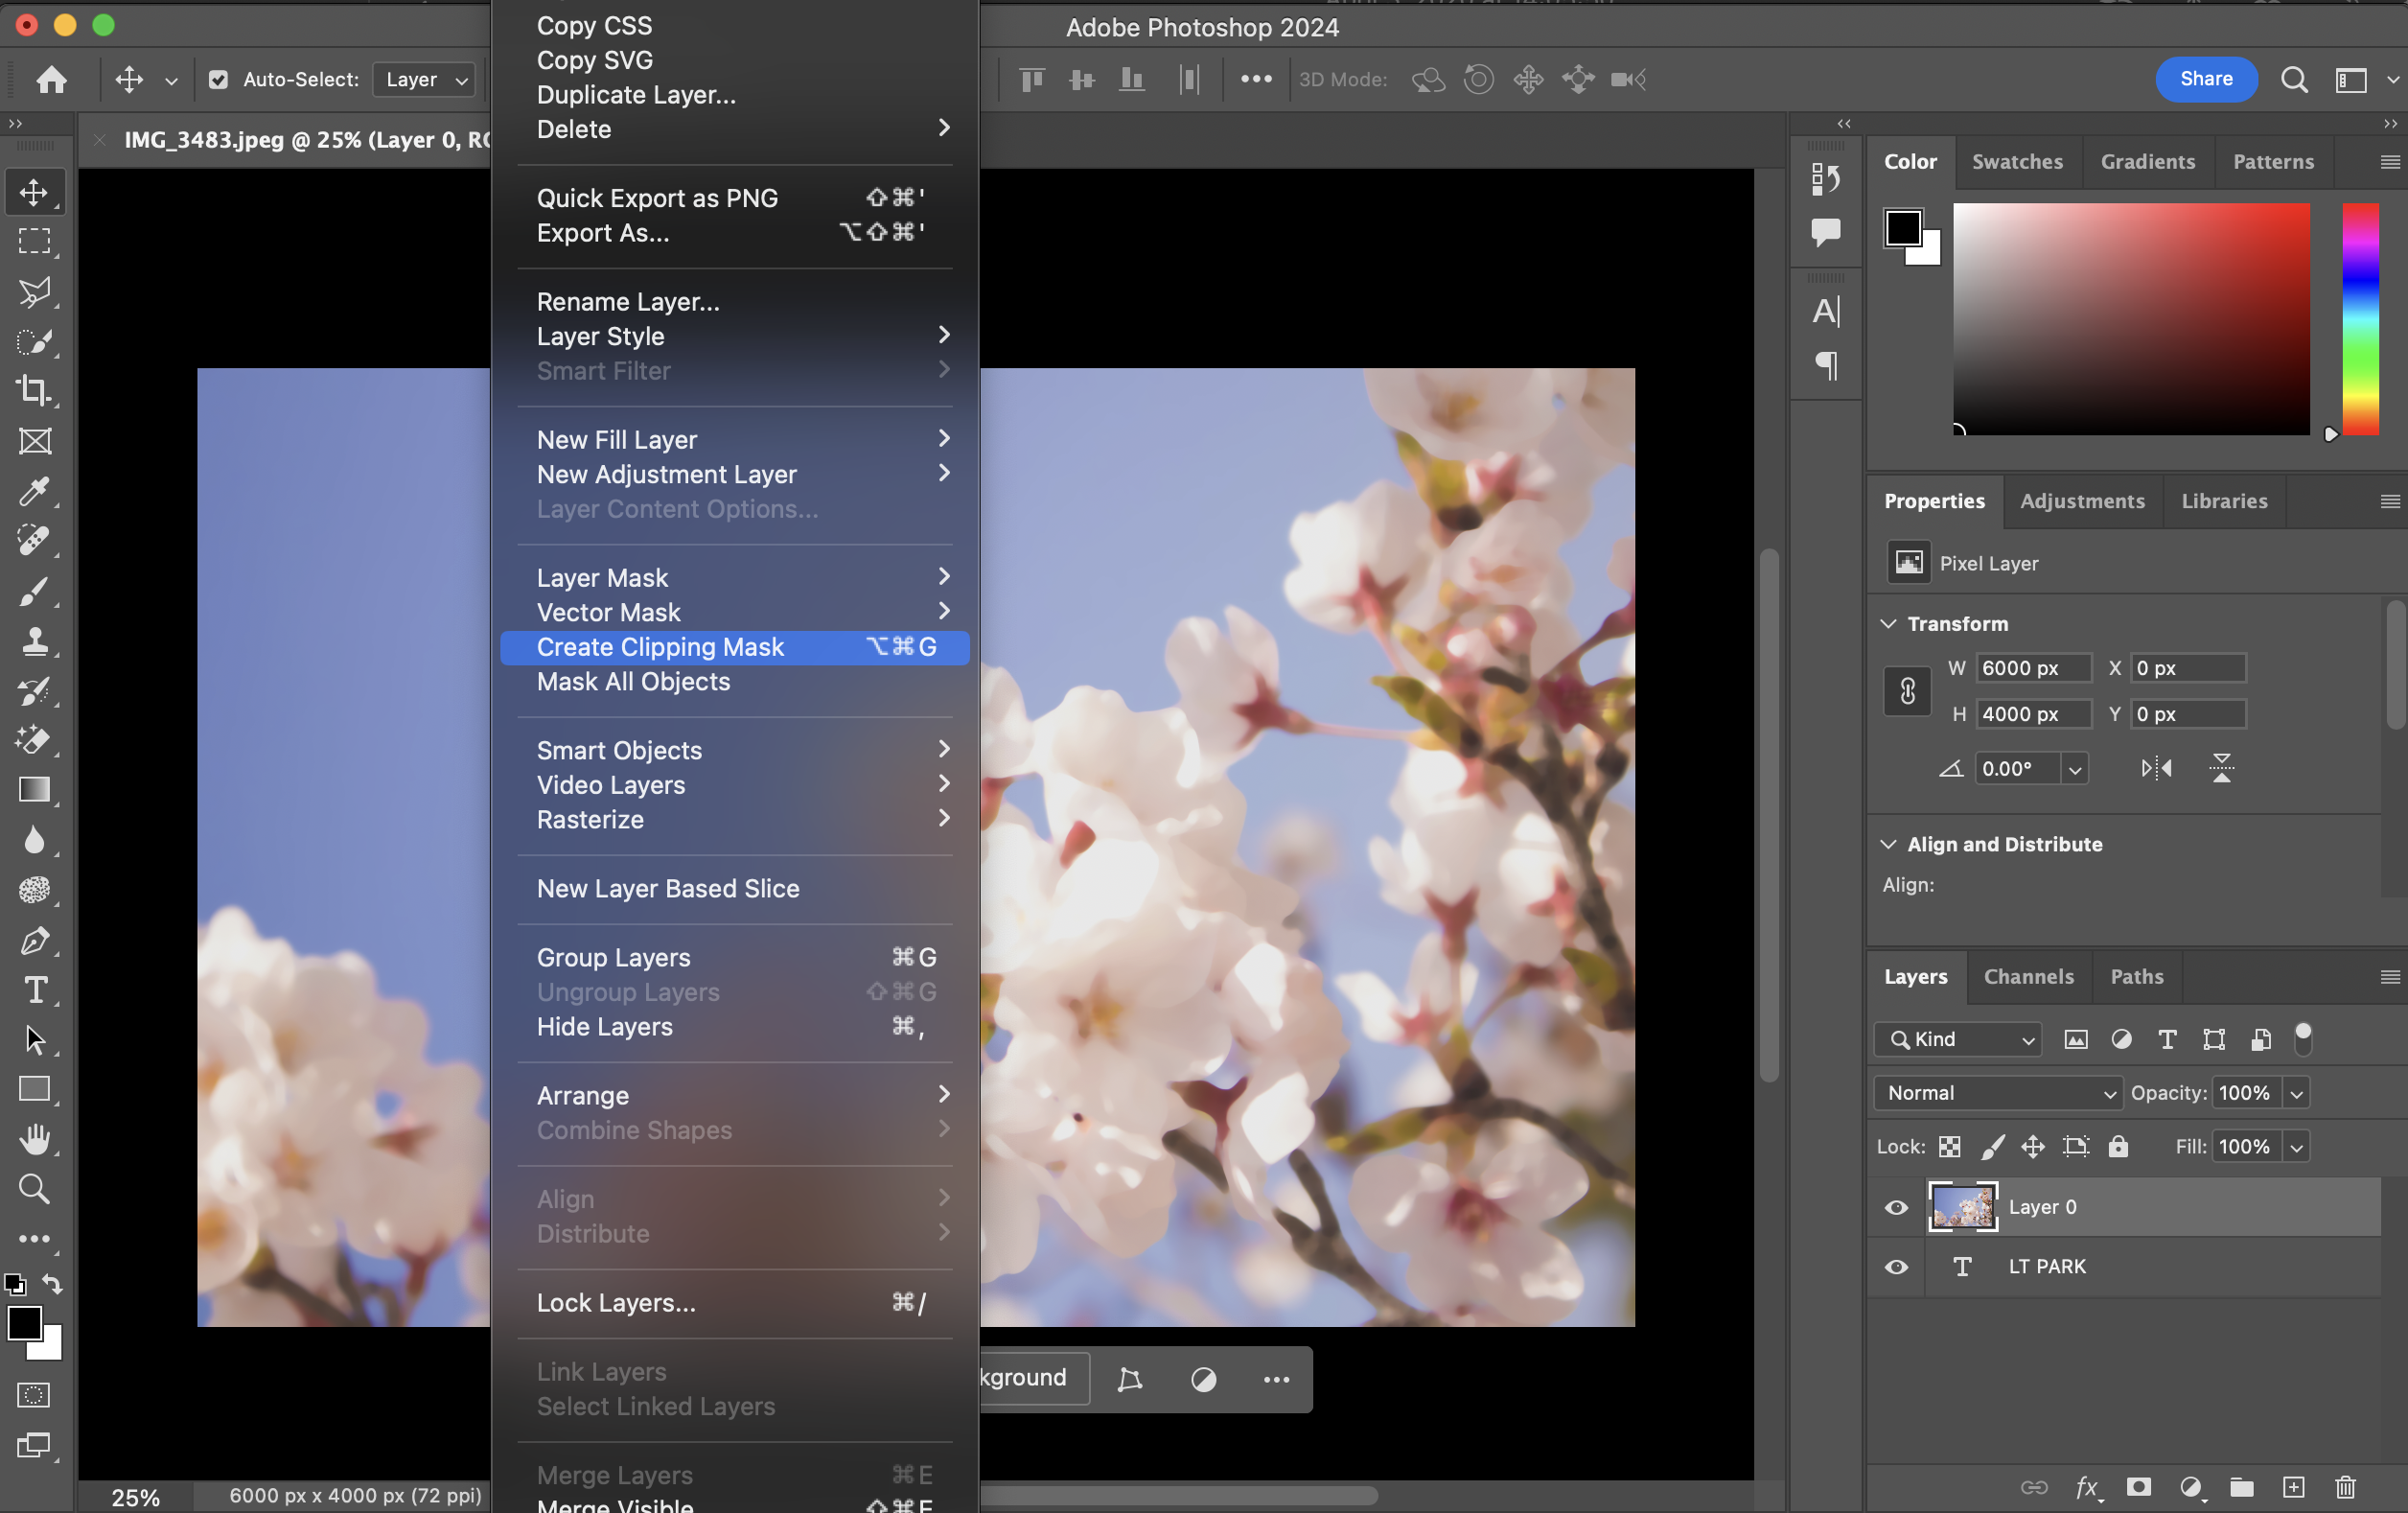Open the Normal blend mode dropdown
This screenshot has height=1513, width=2408.
pyautogui.click(x=1996, y=1093)
